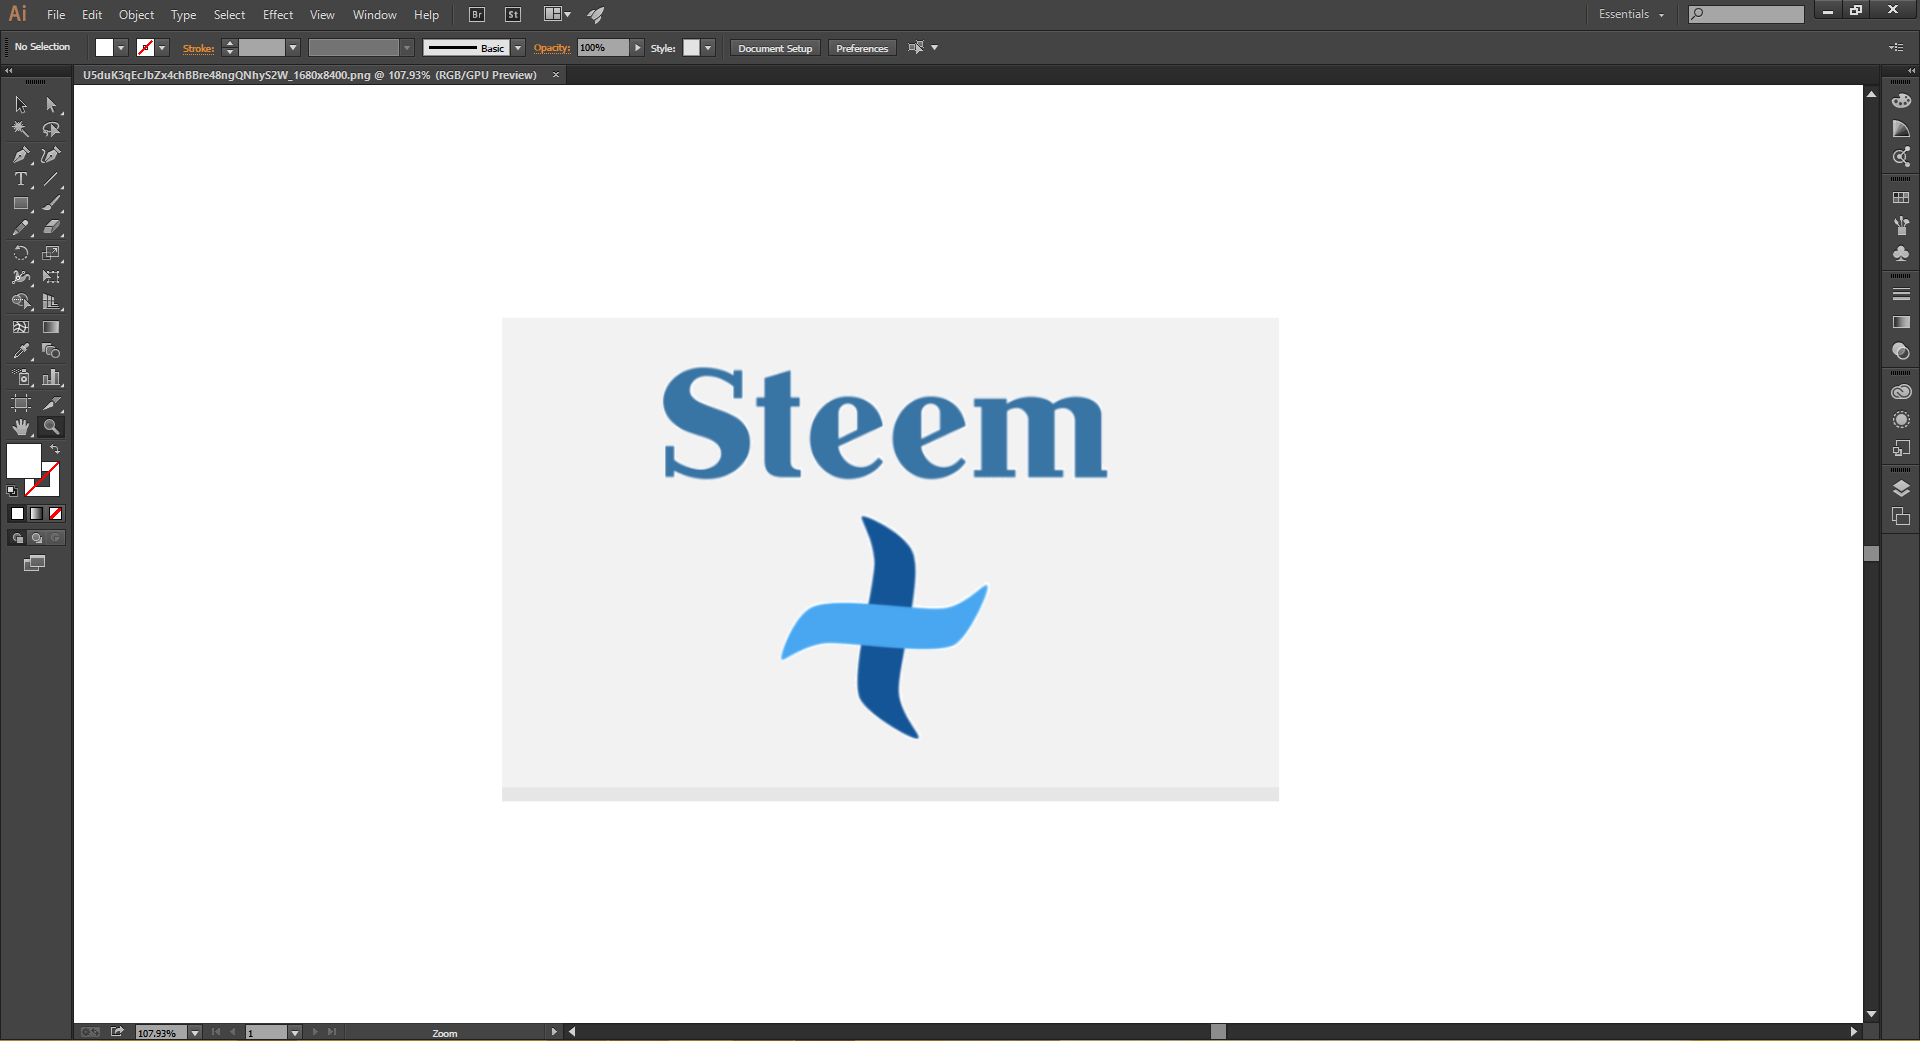Choose the Shape Builder tool

coord(21,302)
